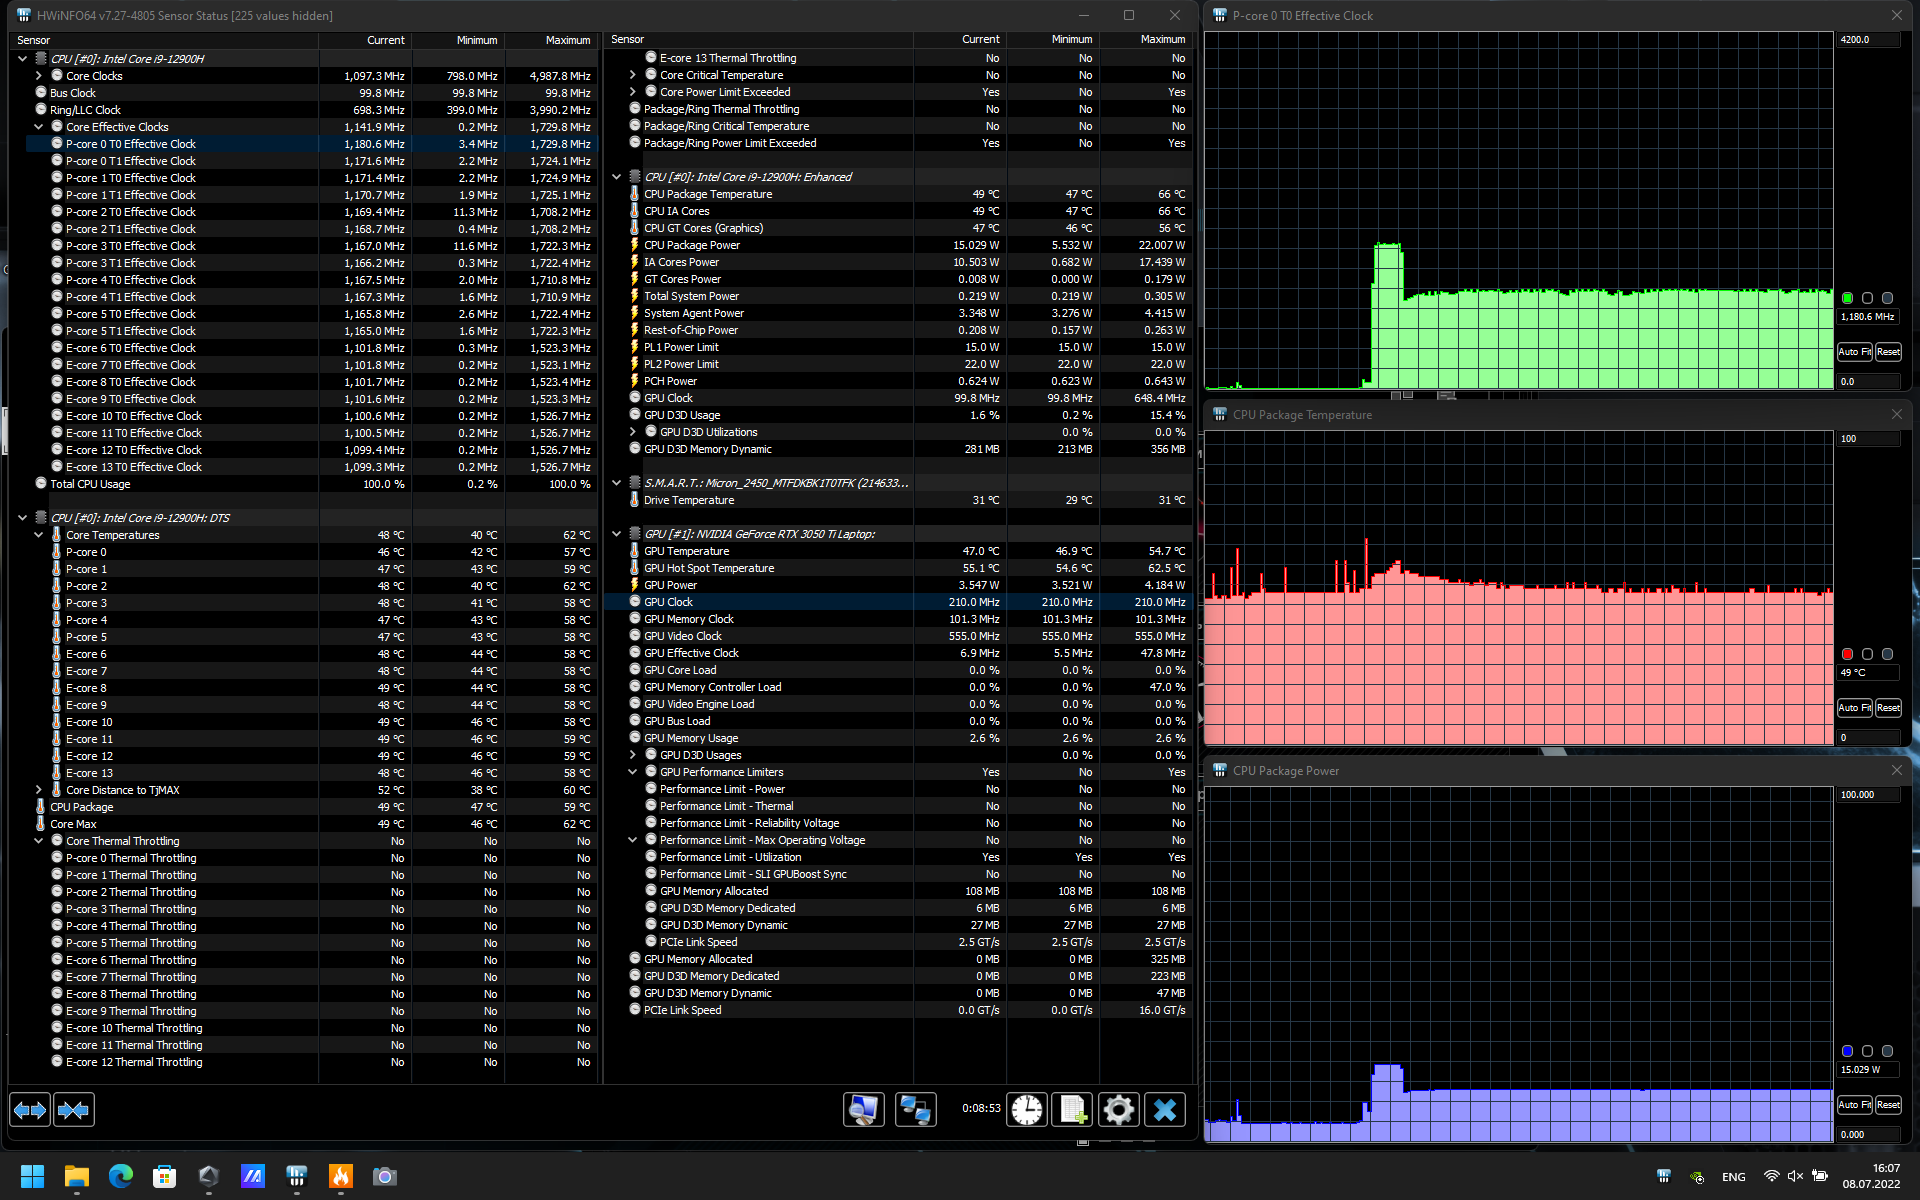Open sensor settings gear icon
This screenshot has width=1920, height=1200.
coord(1118,1109)
